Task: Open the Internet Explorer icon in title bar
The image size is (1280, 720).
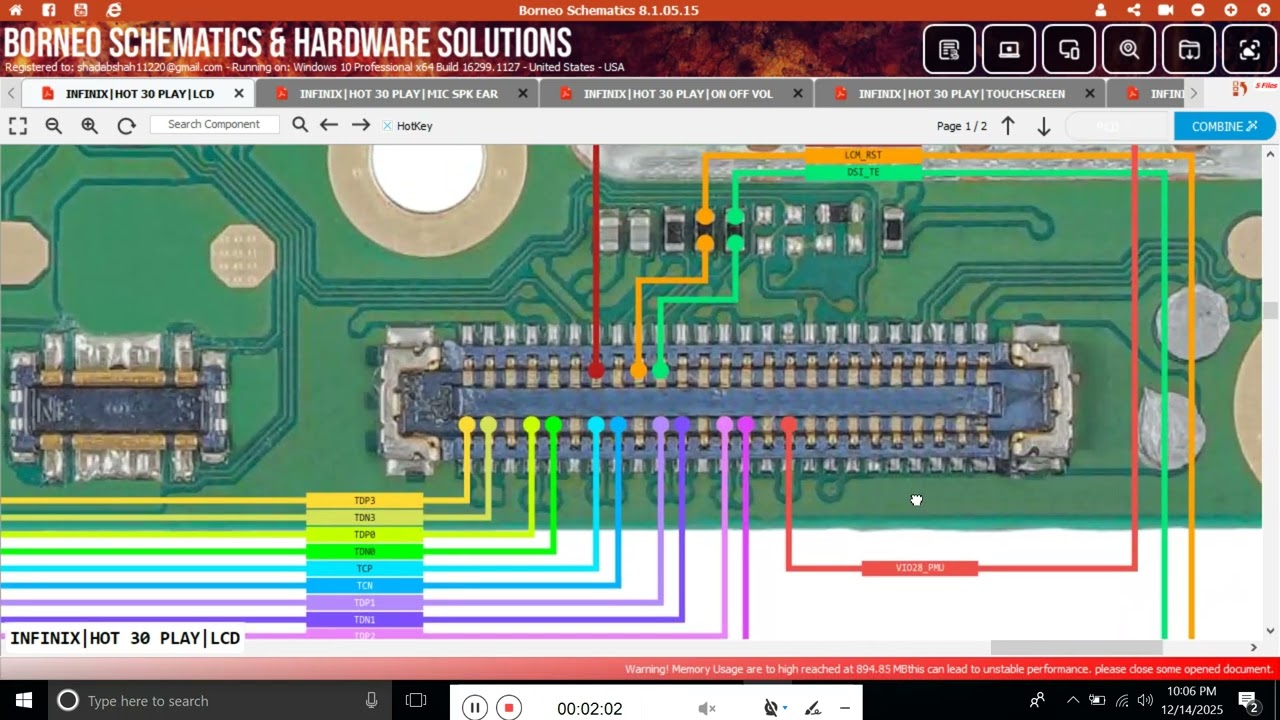Action: (113, 10)
